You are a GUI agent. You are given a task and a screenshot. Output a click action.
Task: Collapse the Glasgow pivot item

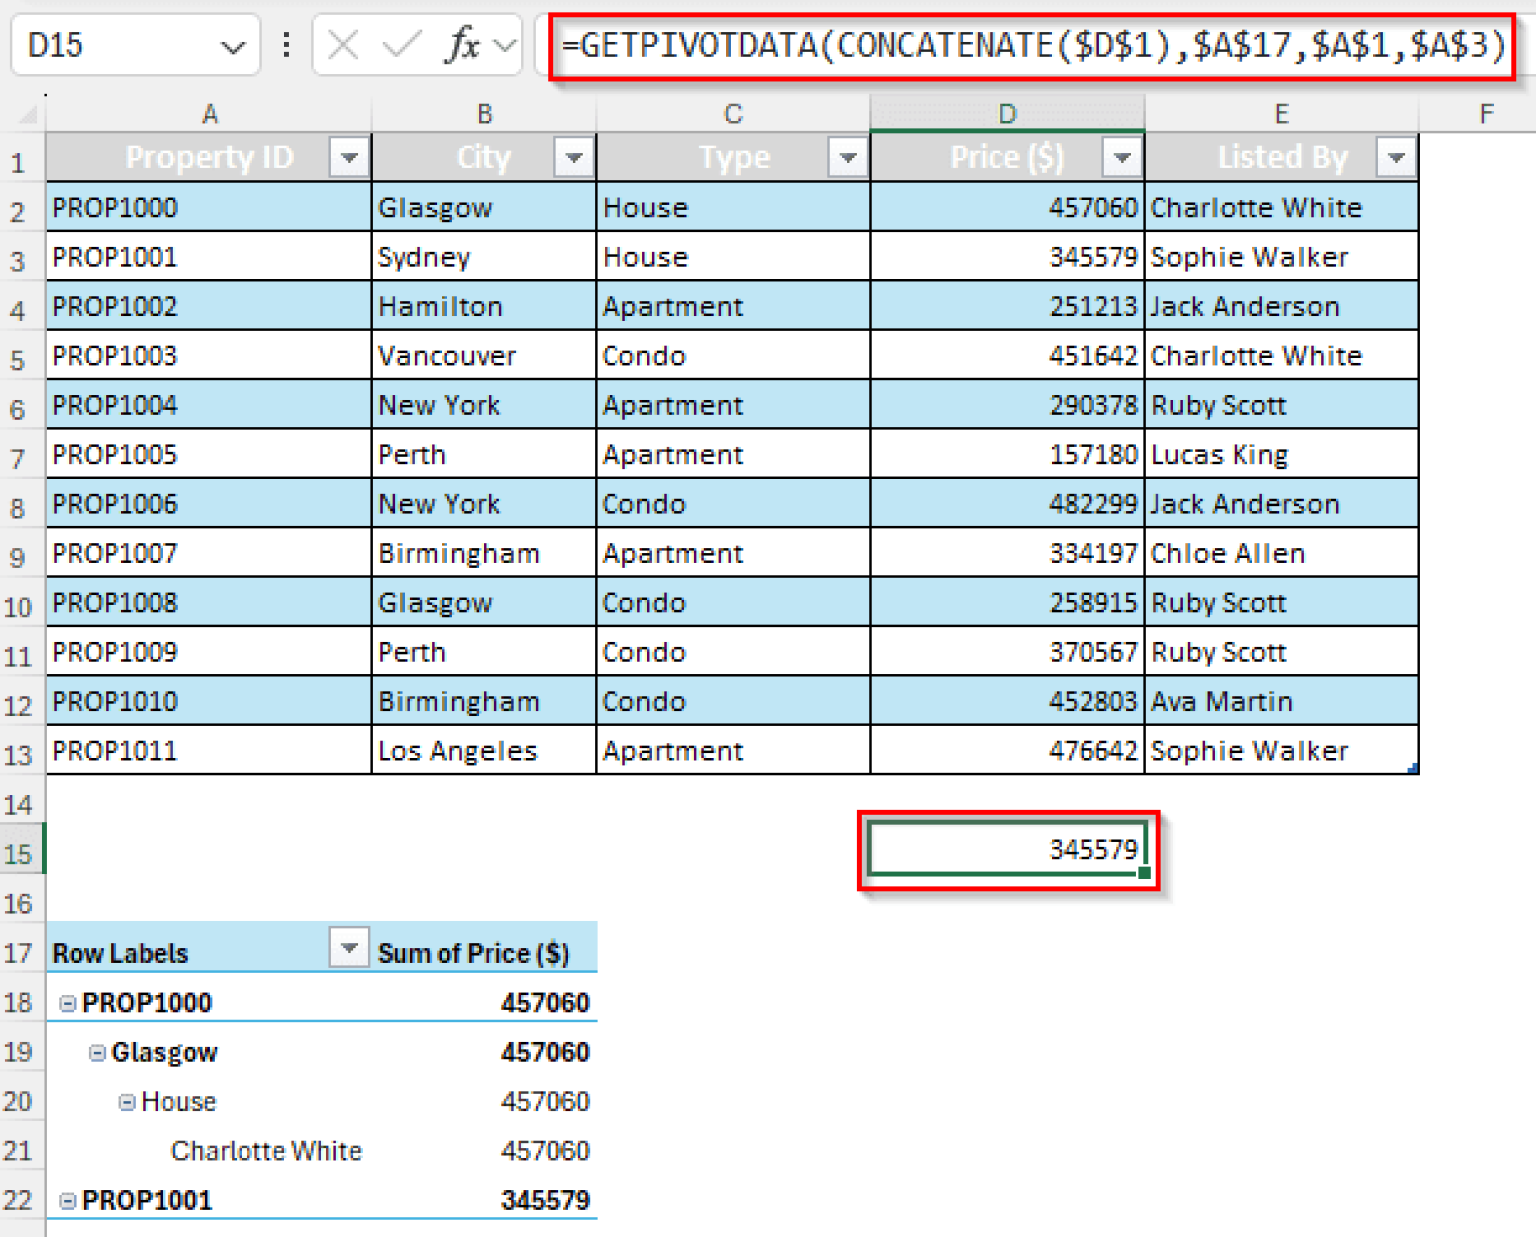click(97, 1051)
